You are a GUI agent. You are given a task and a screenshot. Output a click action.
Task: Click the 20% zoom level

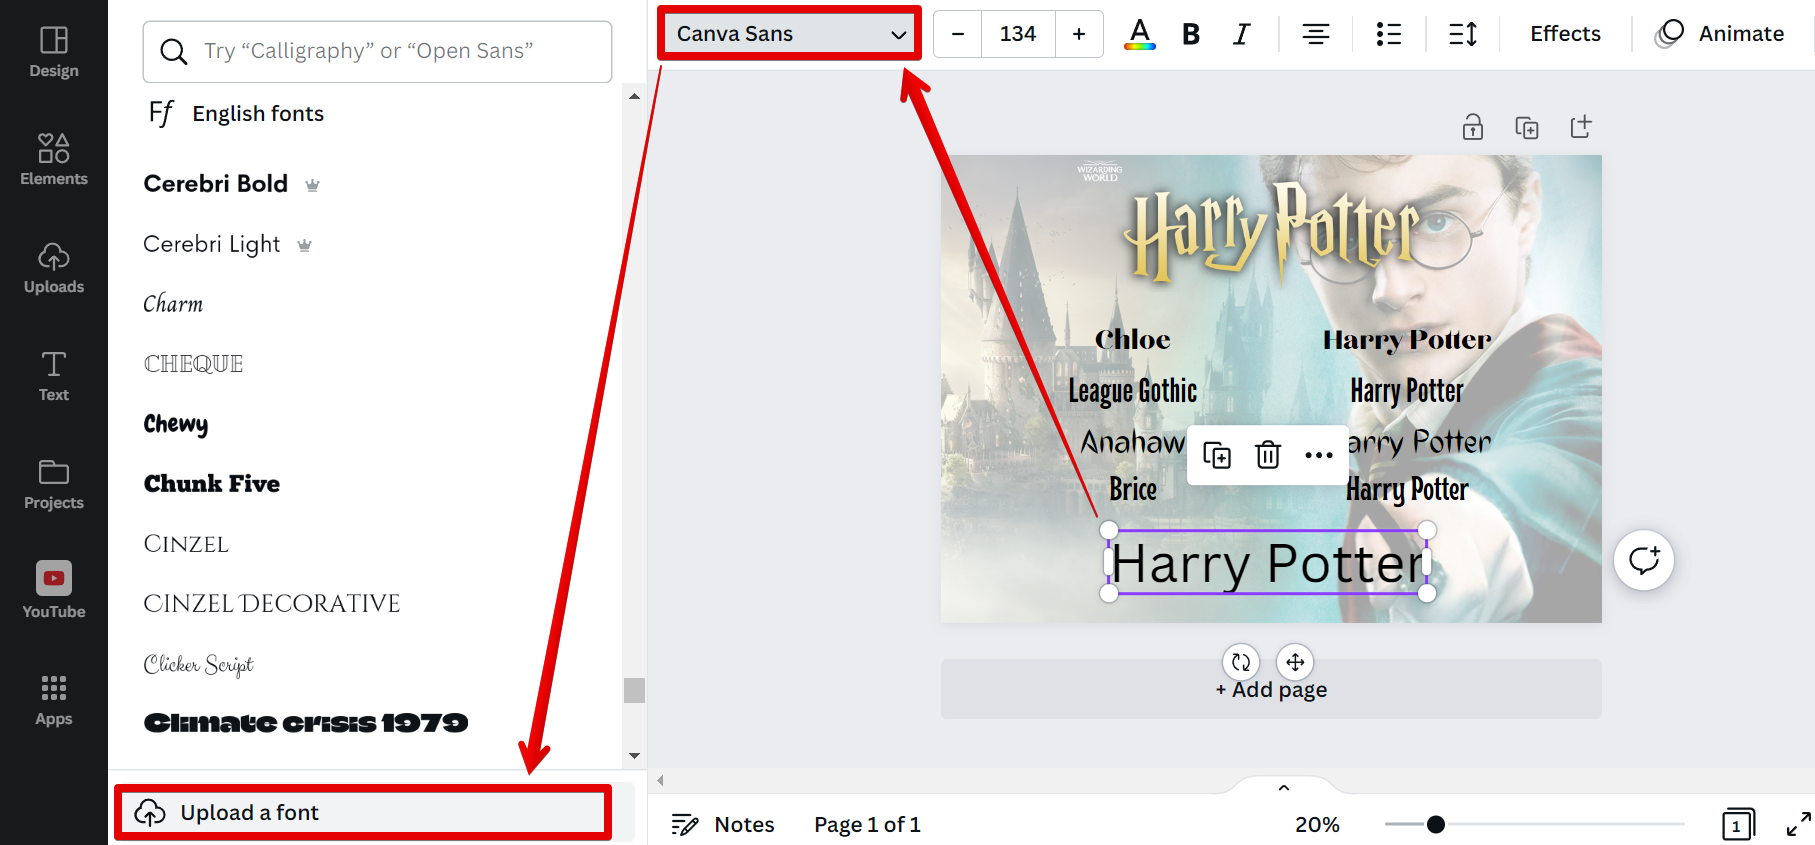tap(1317, 824)
